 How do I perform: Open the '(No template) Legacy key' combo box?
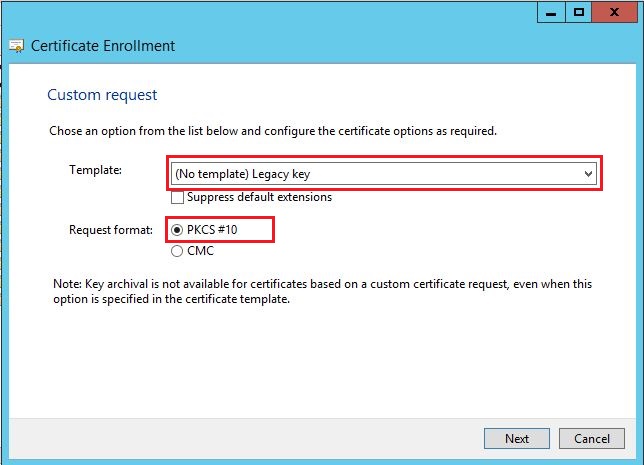click(380, 175)
